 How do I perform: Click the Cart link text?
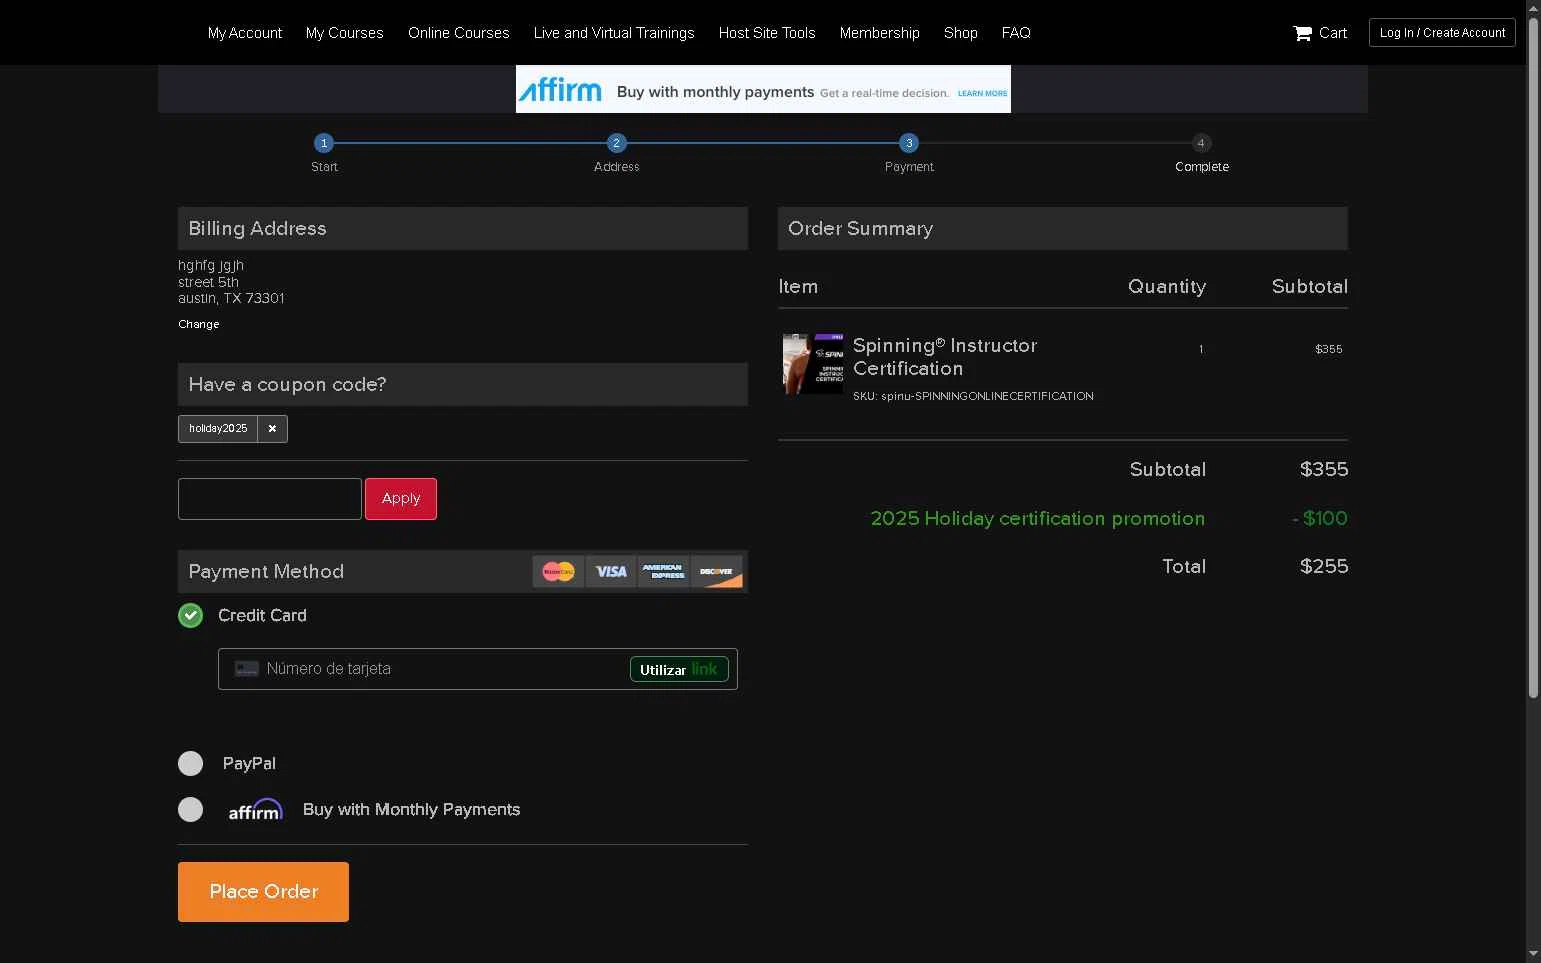tap(1333, 33)
